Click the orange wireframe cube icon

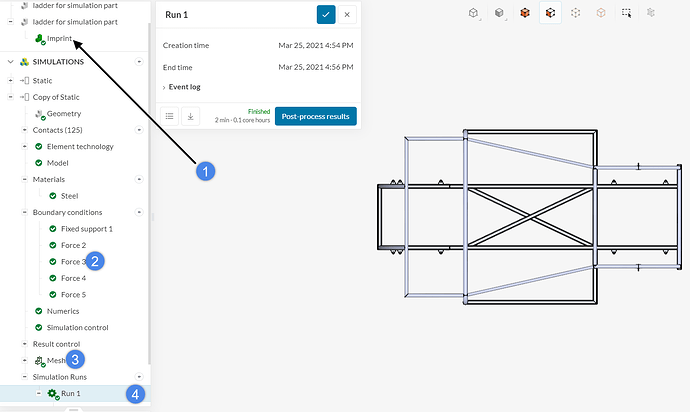tap(601, 13)
